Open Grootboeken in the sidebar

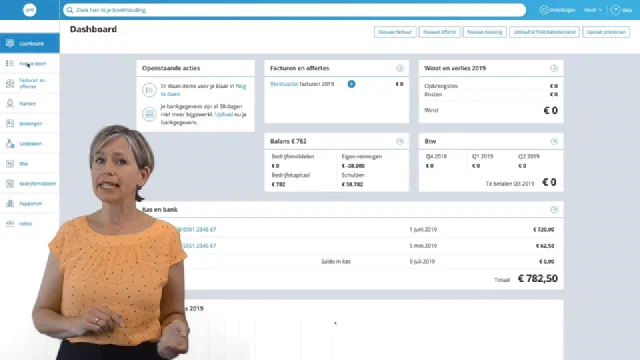click(x=29, y=143)
